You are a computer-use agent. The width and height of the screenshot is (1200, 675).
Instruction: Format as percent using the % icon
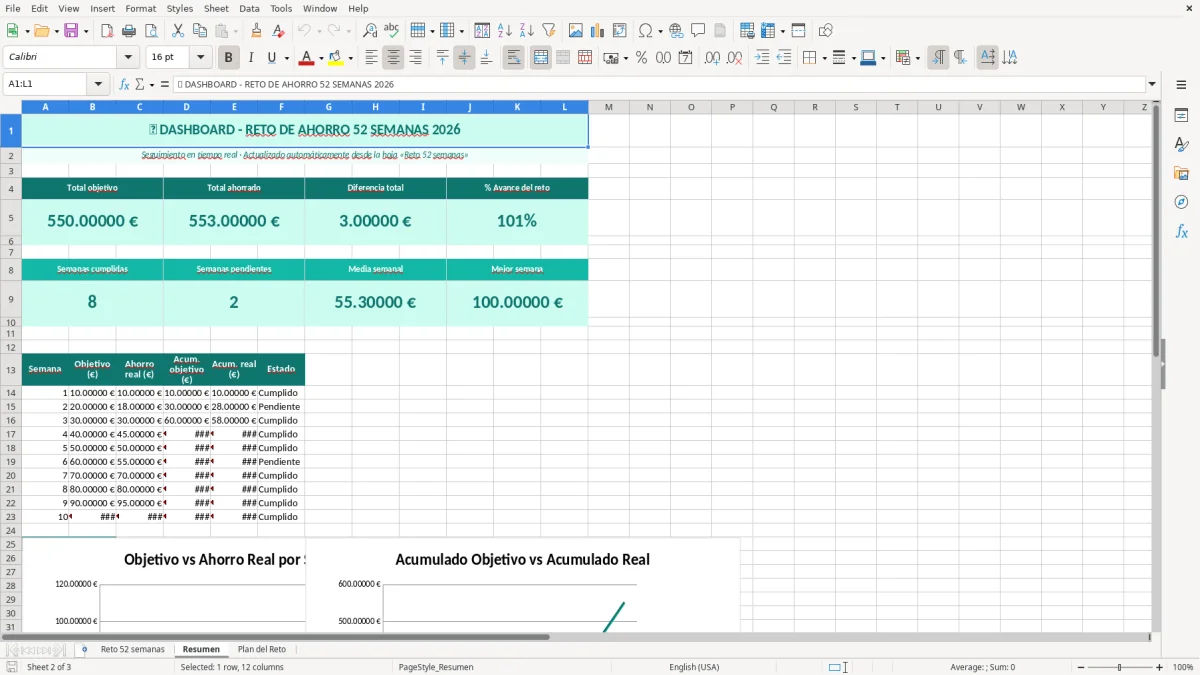tap(641, 58)
